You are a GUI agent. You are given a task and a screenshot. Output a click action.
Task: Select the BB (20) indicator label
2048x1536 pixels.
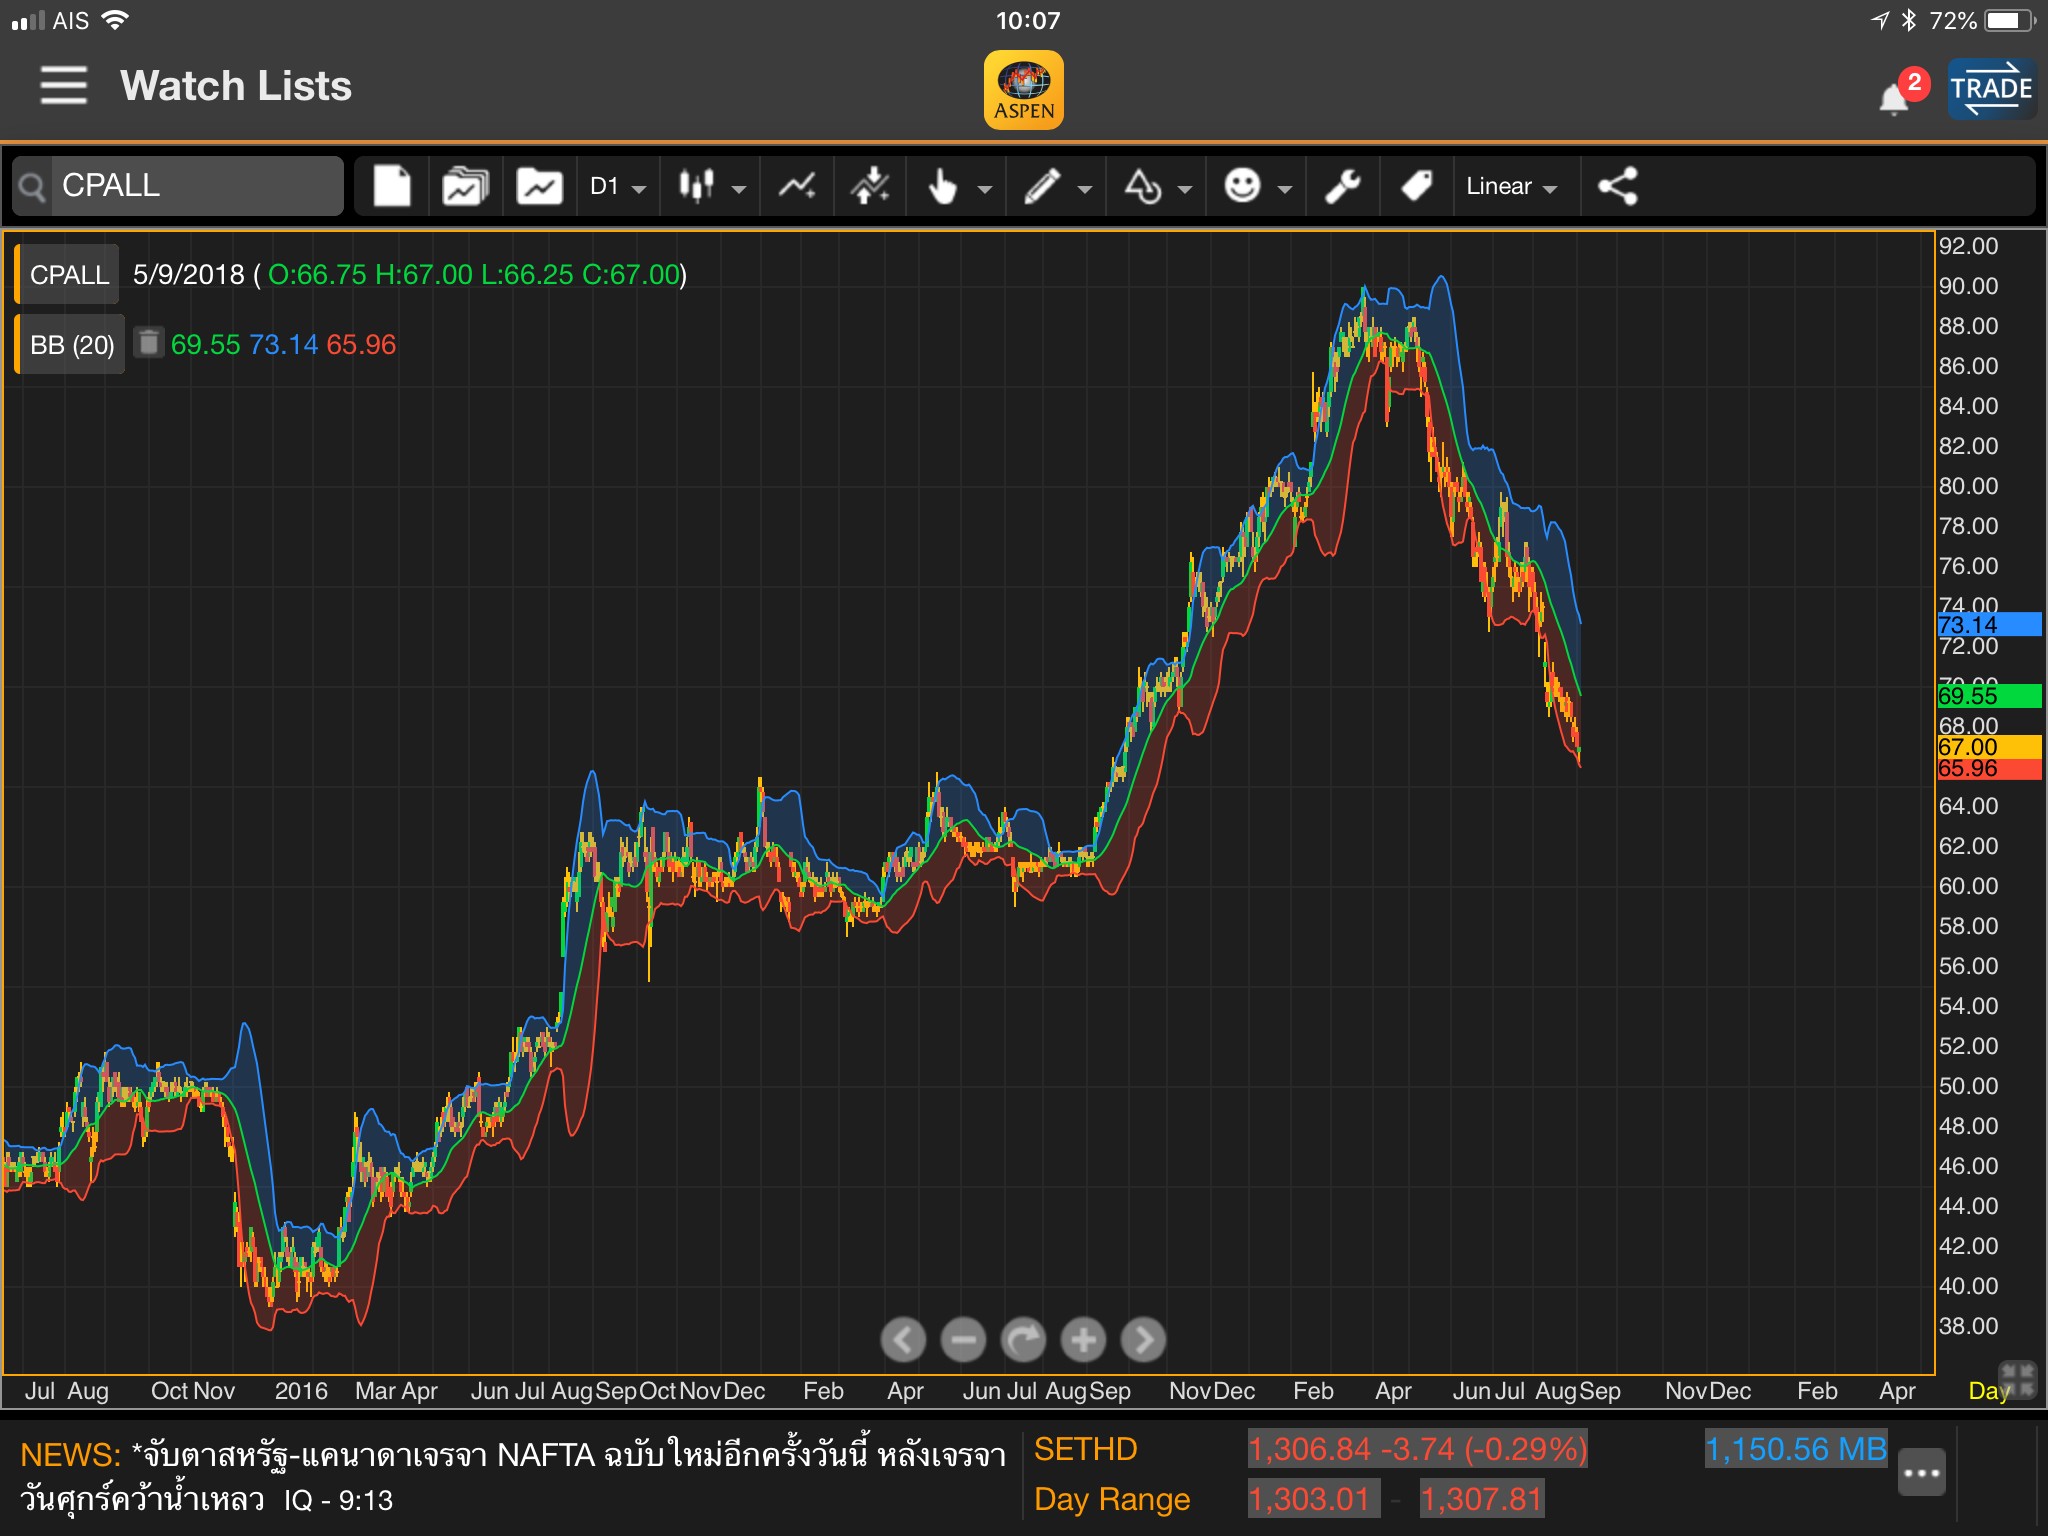pos(71,344)
